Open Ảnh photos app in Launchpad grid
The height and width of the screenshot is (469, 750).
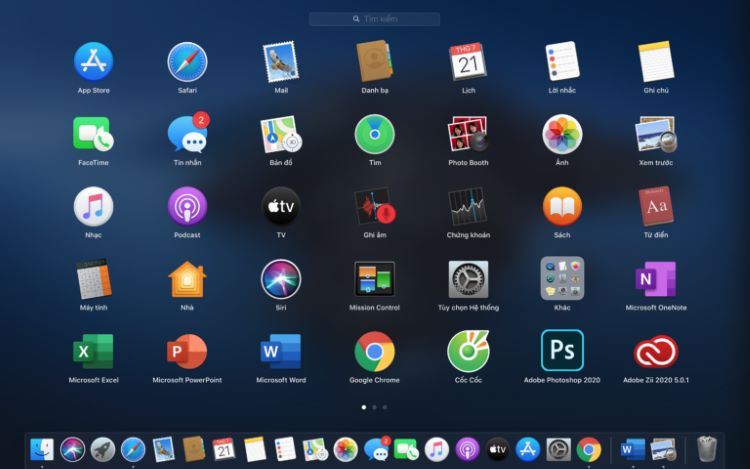tap(562, 134)
